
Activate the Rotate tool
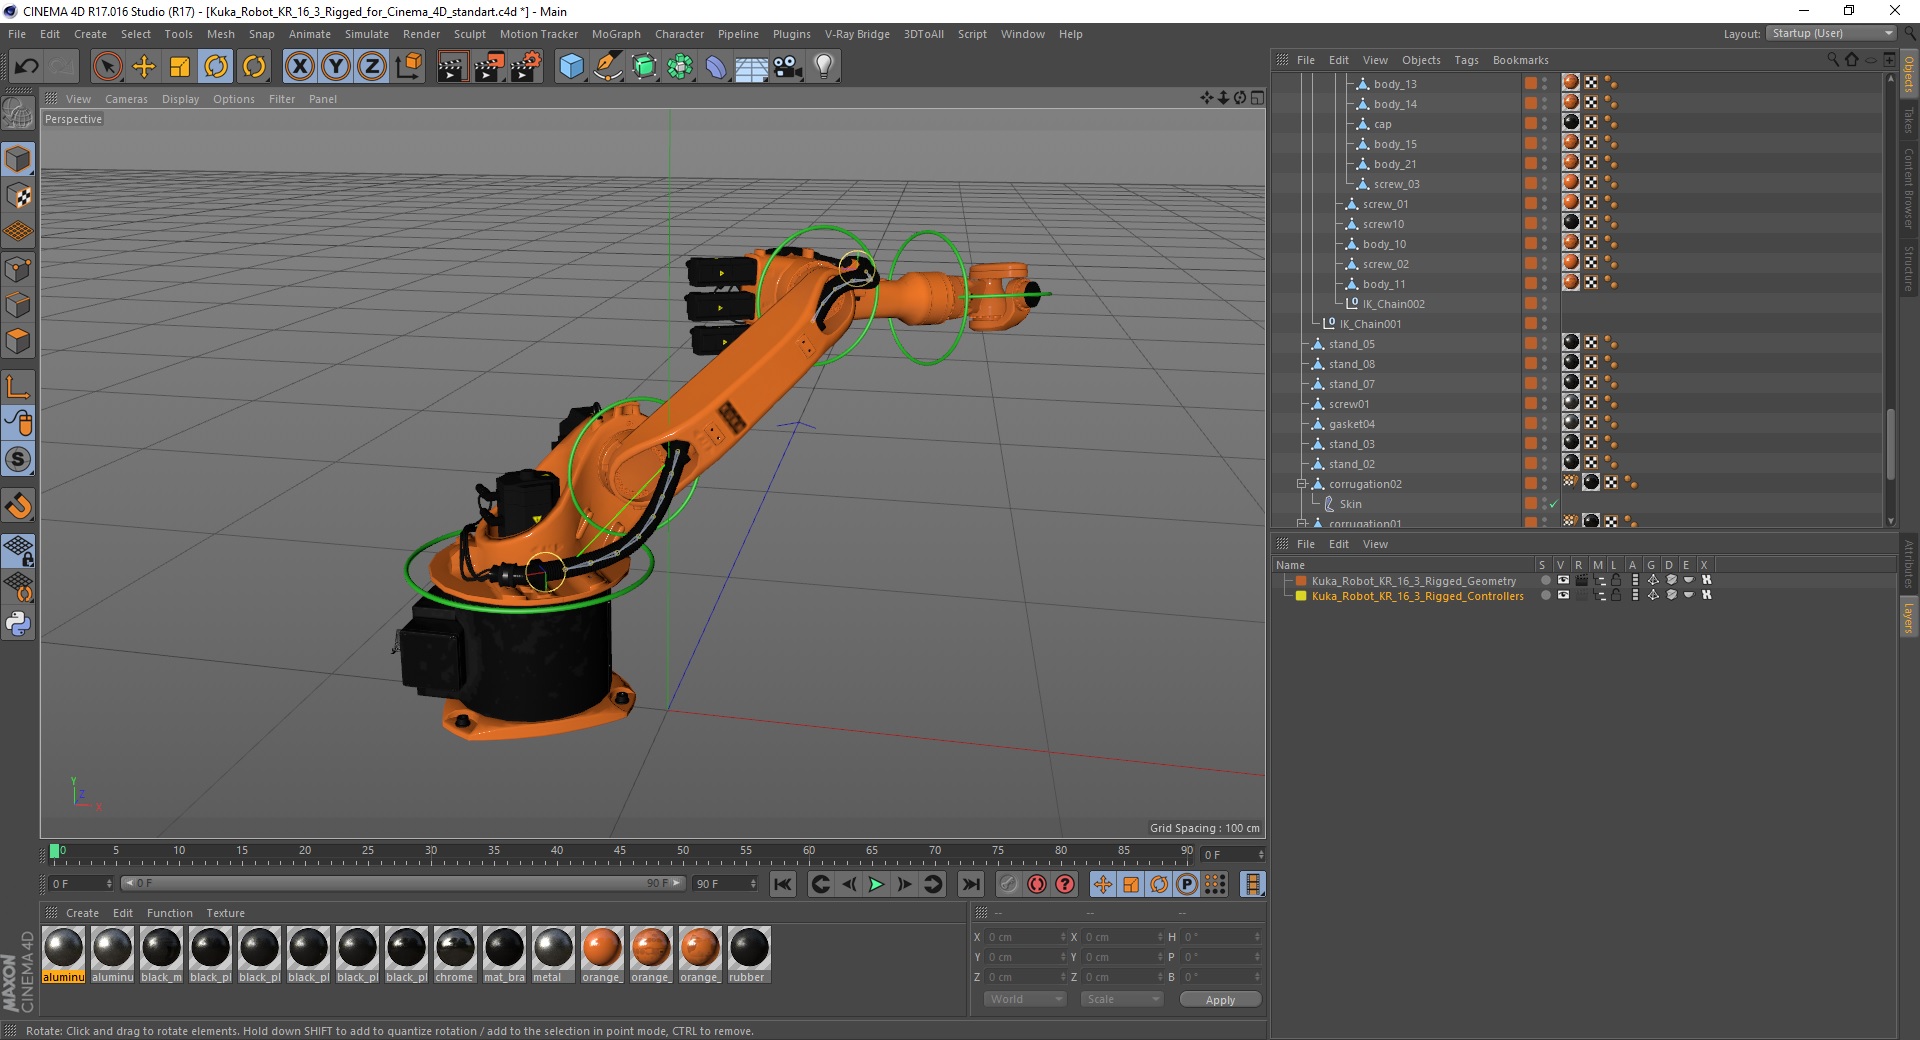tap(216, 67)
